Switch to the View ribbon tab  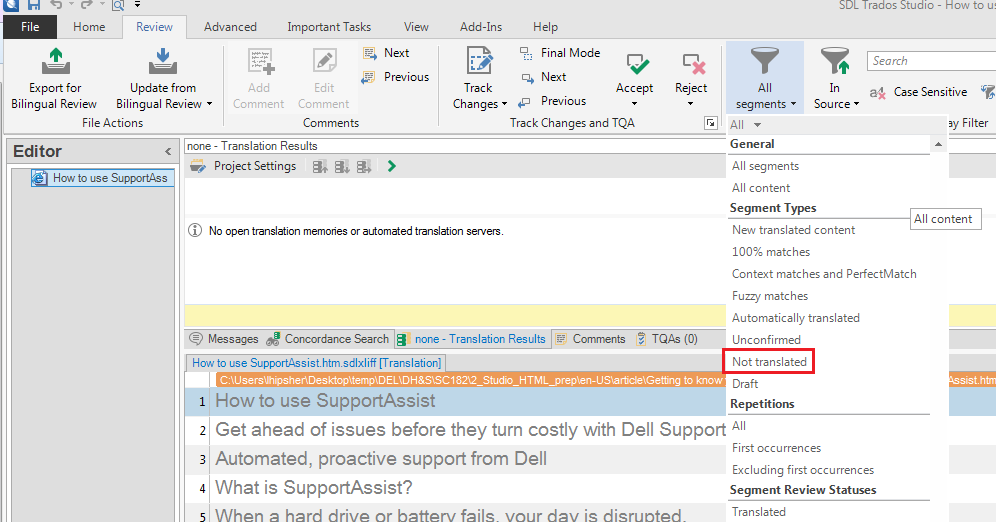pos(416,27)
